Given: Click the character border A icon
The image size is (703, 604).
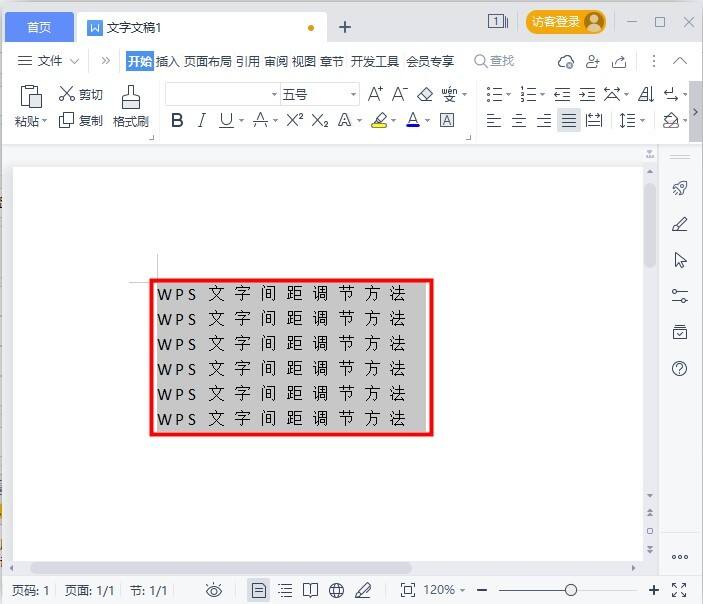Looking at the screenshot, I should [x=447, y=120].
